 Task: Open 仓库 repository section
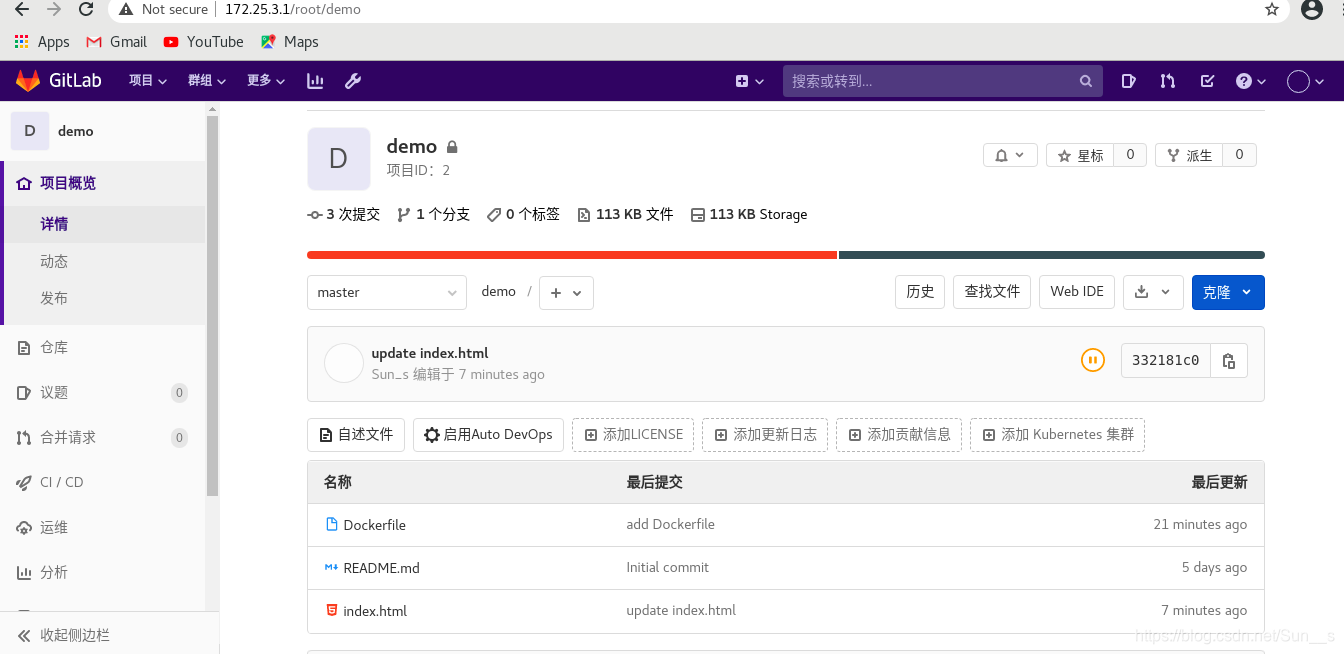43,347
